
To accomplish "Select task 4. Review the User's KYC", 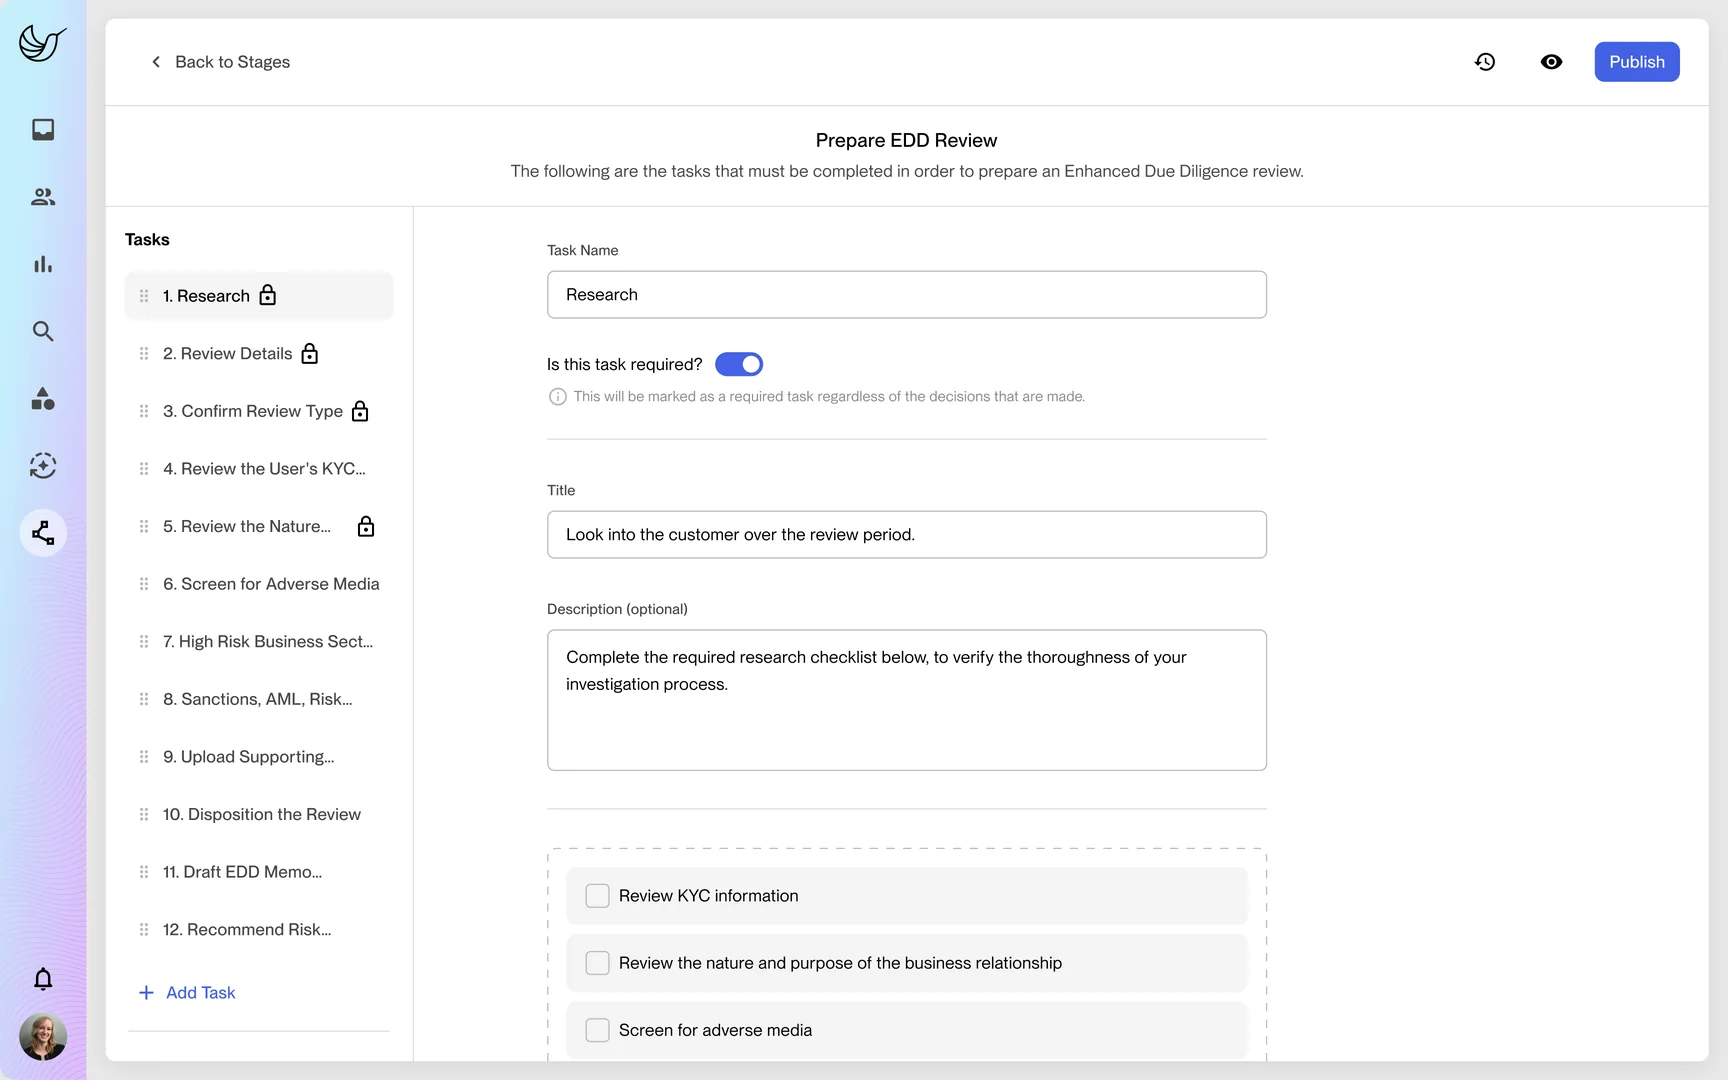I will tap(259, 469).
